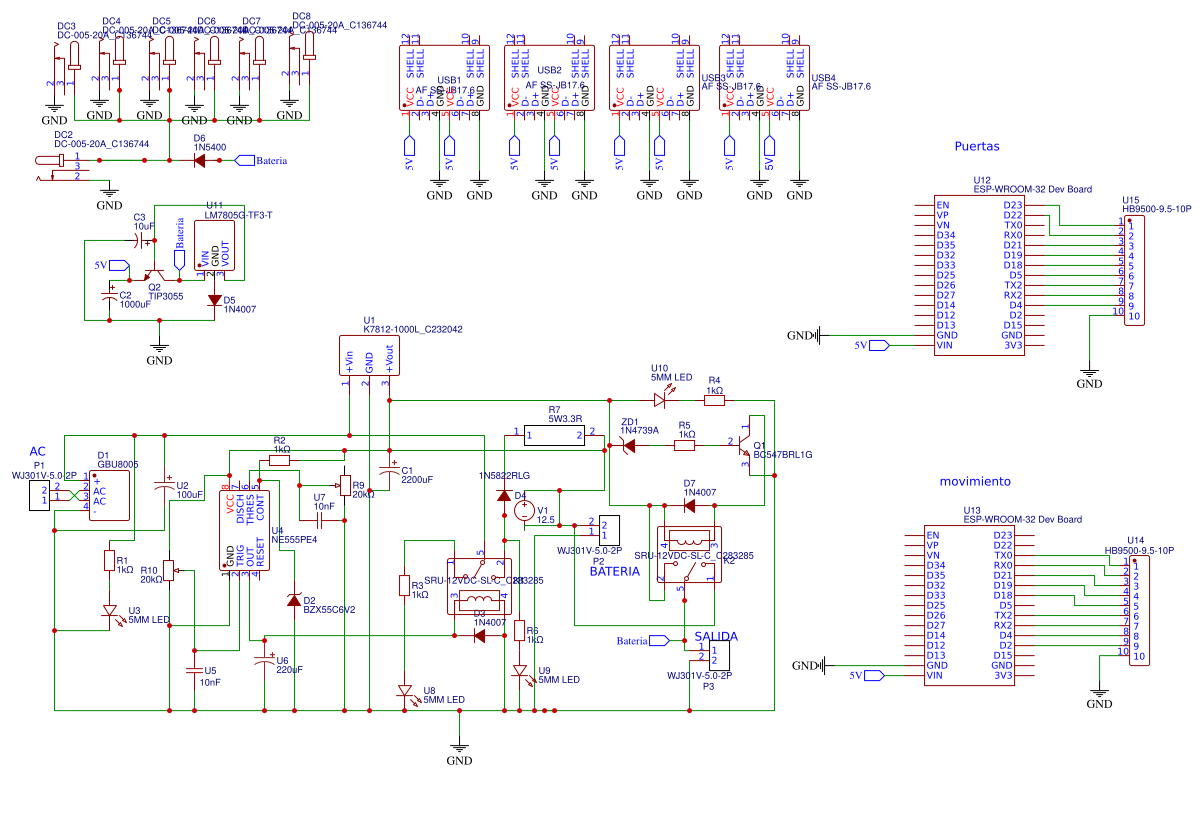The width and height of the screenshot is (1203, 832).
Task: Select the R10 20kΩ potentiometer symbol
Action: click(171, 571)
